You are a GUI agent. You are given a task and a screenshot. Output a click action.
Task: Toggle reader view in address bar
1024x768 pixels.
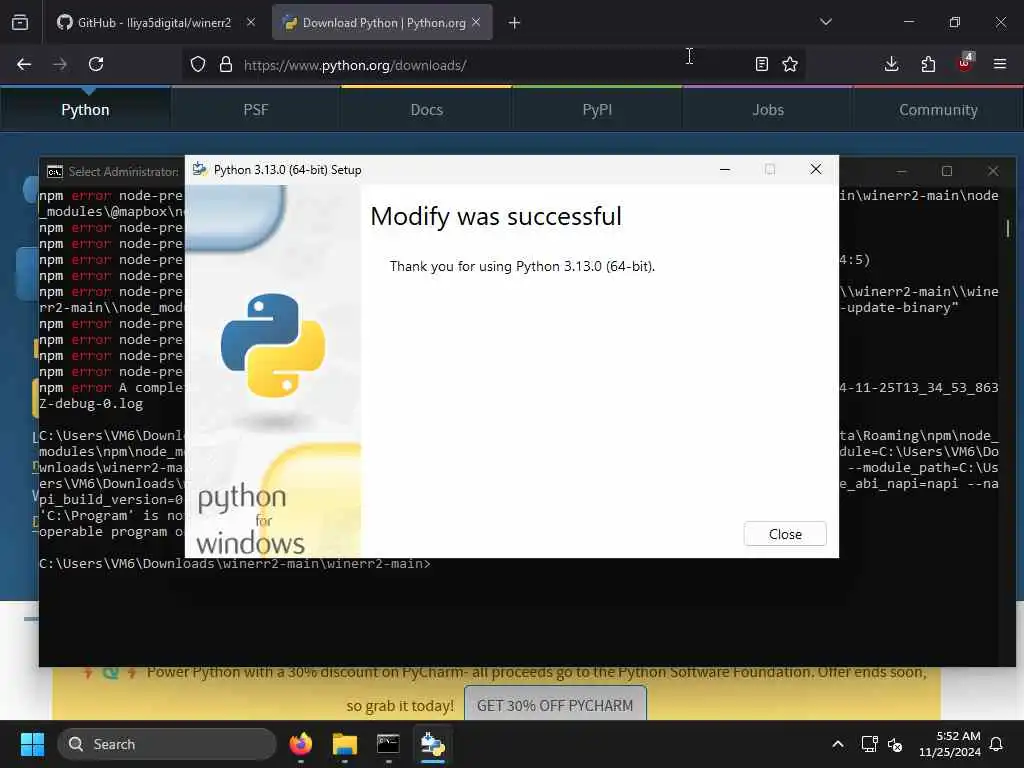[x=761, y=64]
